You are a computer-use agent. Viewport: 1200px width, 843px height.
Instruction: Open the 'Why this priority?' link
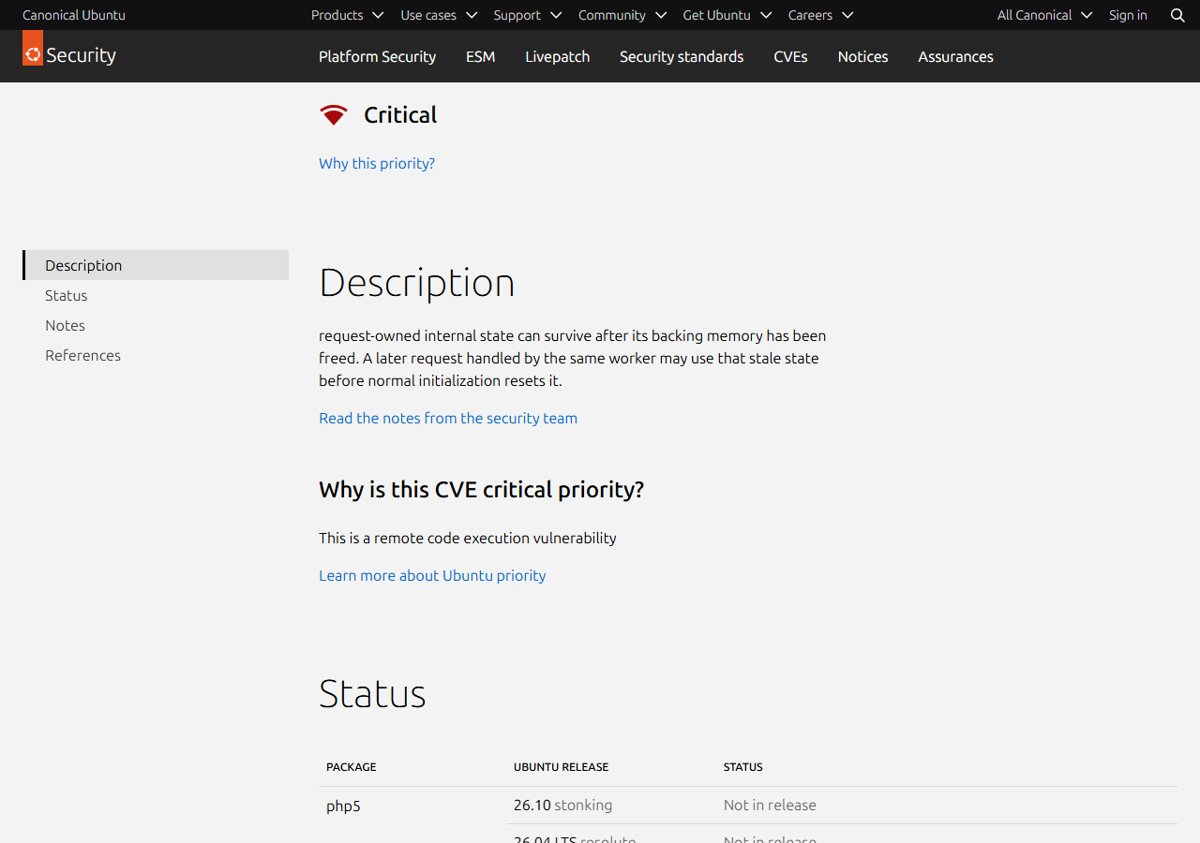377,163
